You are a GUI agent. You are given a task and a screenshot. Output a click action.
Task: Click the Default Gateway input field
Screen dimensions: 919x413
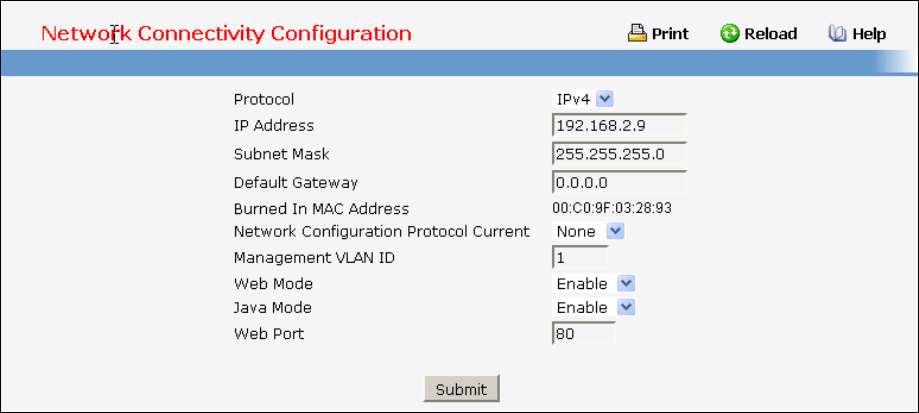[618, 183]
